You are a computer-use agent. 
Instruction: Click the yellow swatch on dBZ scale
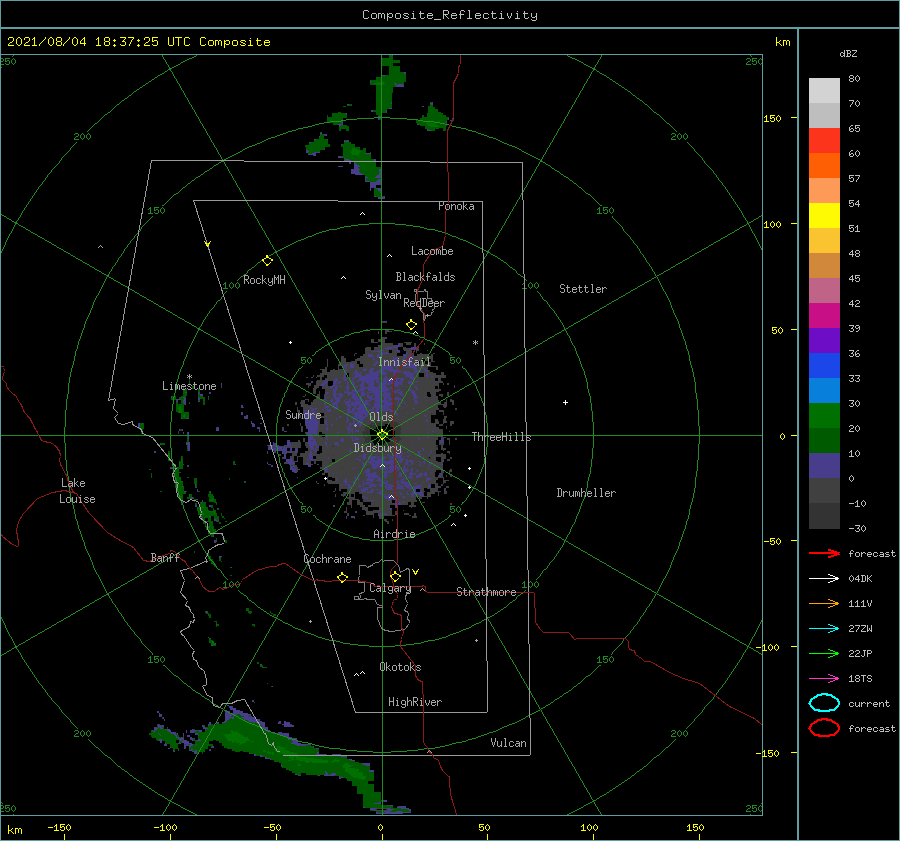click(x=824, y=215)
